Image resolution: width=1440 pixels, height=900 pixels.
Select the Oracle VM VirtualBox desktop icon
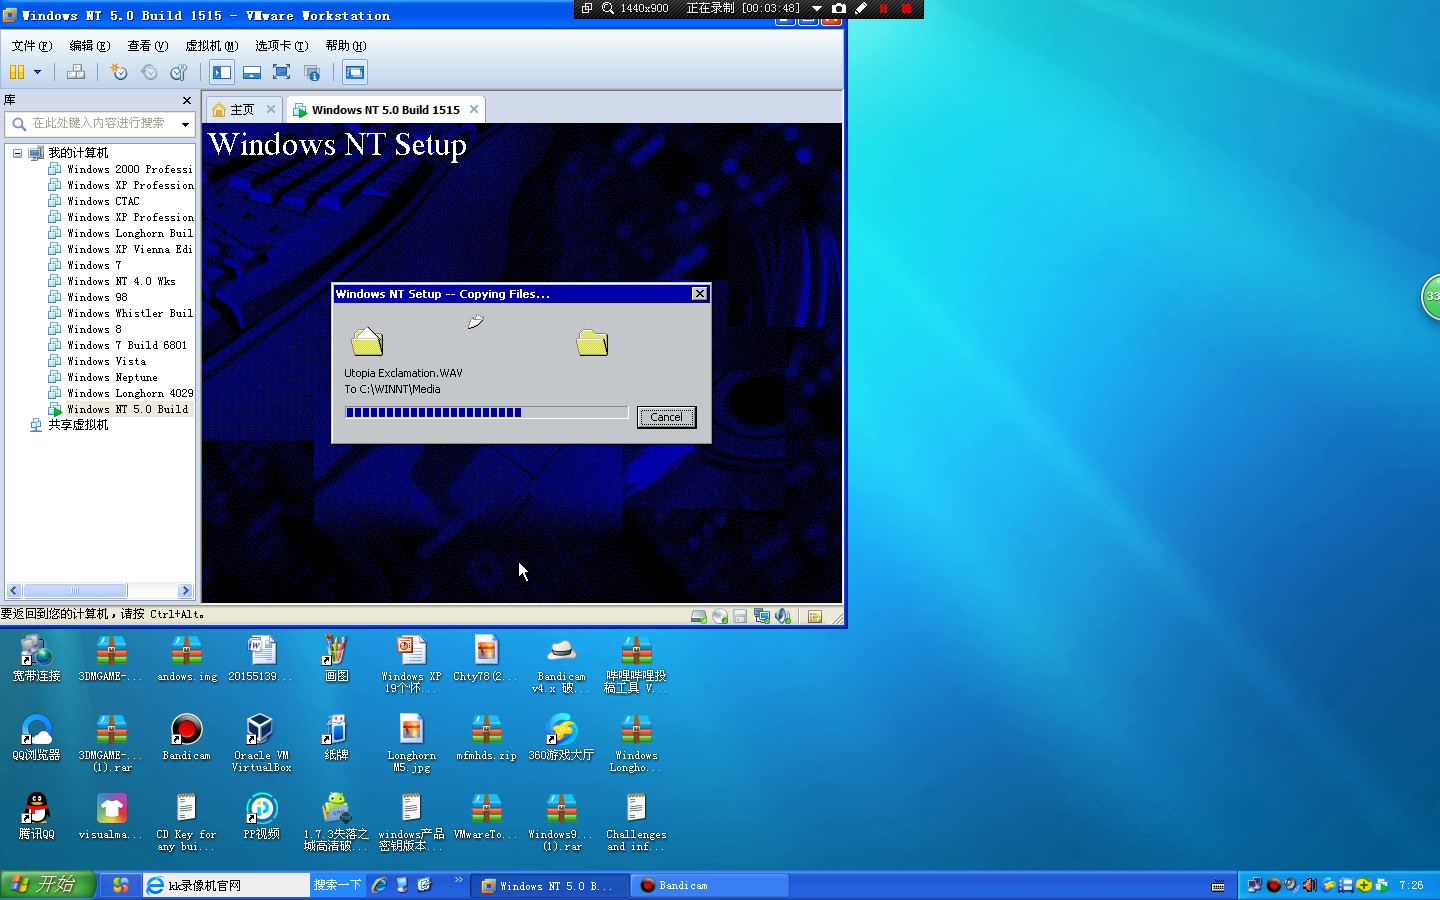(261, 744)
